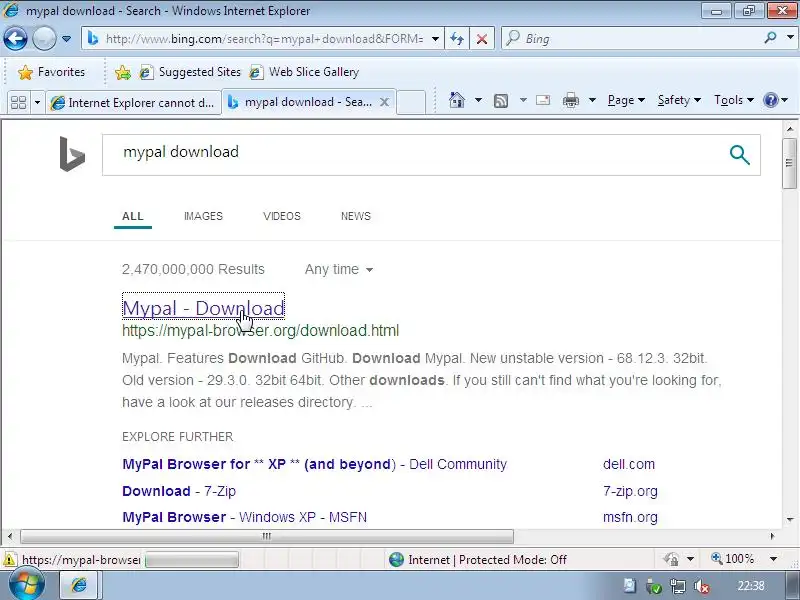Switch to the VIDEOS results tab
Screen dimensions: 800x600
click(282, 216)
